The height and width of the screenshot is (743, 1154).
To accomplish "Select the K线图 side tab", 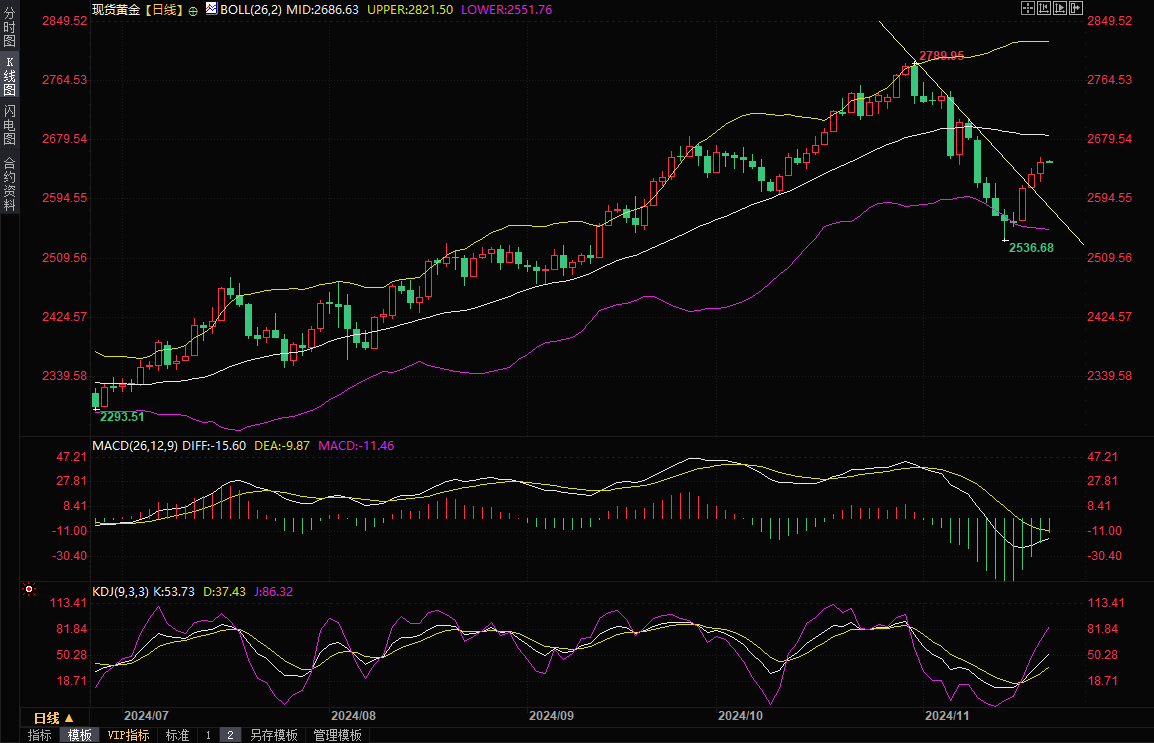I will [x=9, y=76].
